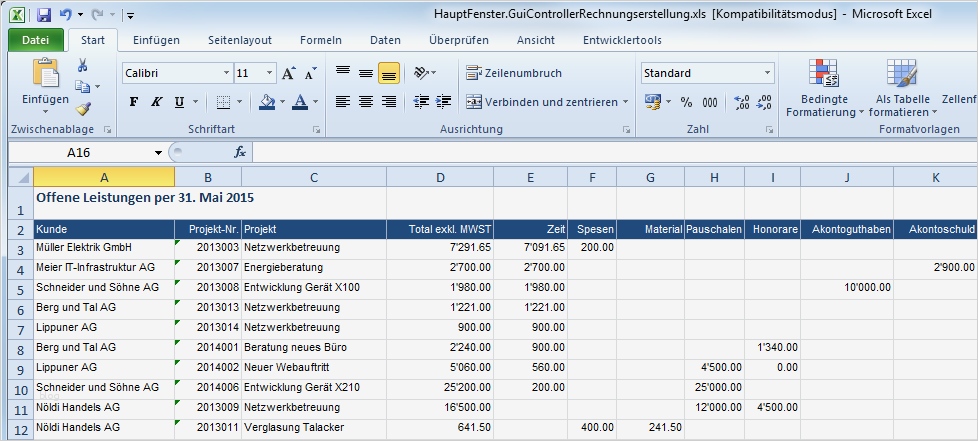
Task: Open the Customize Quick Access Toolbar arrow
Action: [x=130, y=15]
